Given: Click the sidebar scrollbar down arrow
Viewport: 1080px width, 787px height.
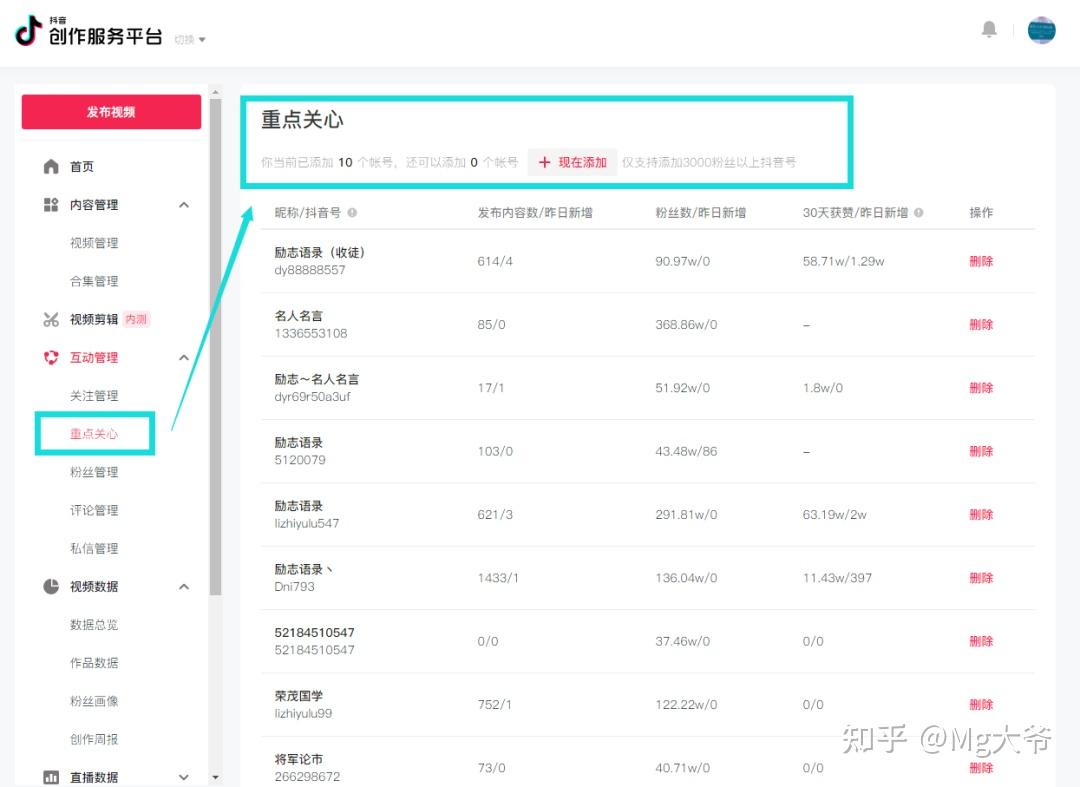Looking at the screenshot, I should pyautogui.click(x=216, y=778).
